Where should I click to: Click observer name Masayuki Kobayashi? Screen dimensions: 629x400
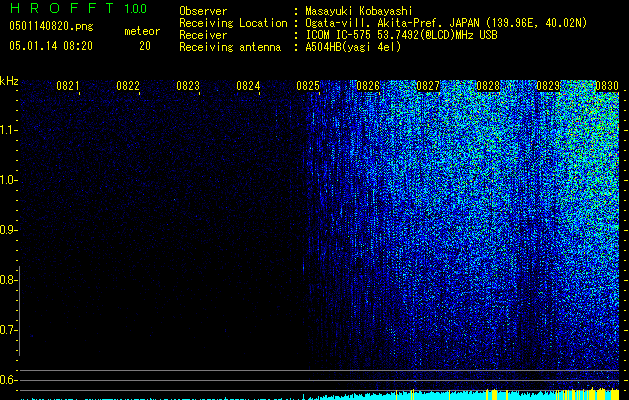point(359,11)
